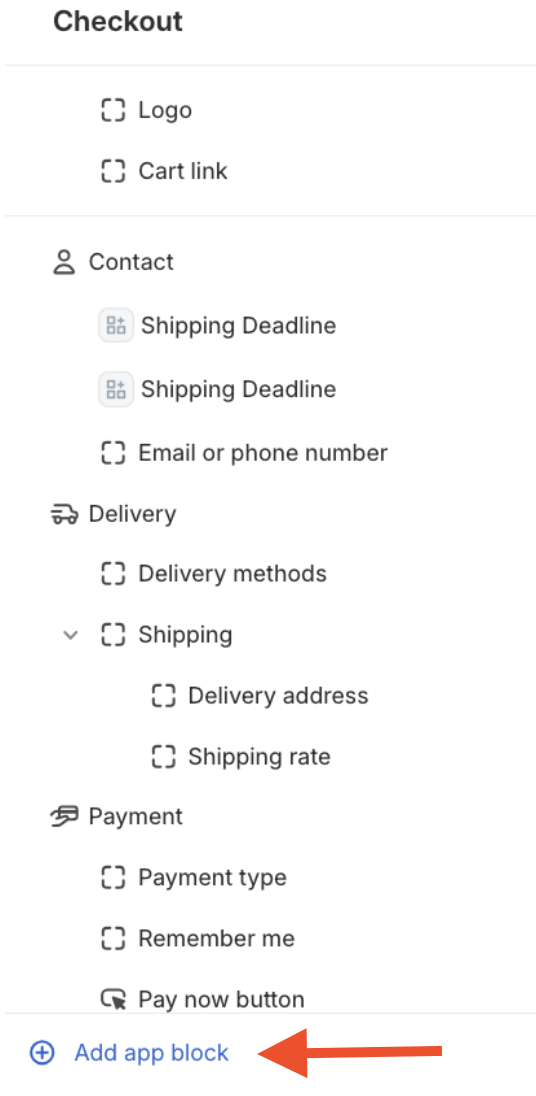Image resolution: width=536 pixels, height=1096 pixels.
Task: Choose the Shipping rate item
Action: (259, 756)
